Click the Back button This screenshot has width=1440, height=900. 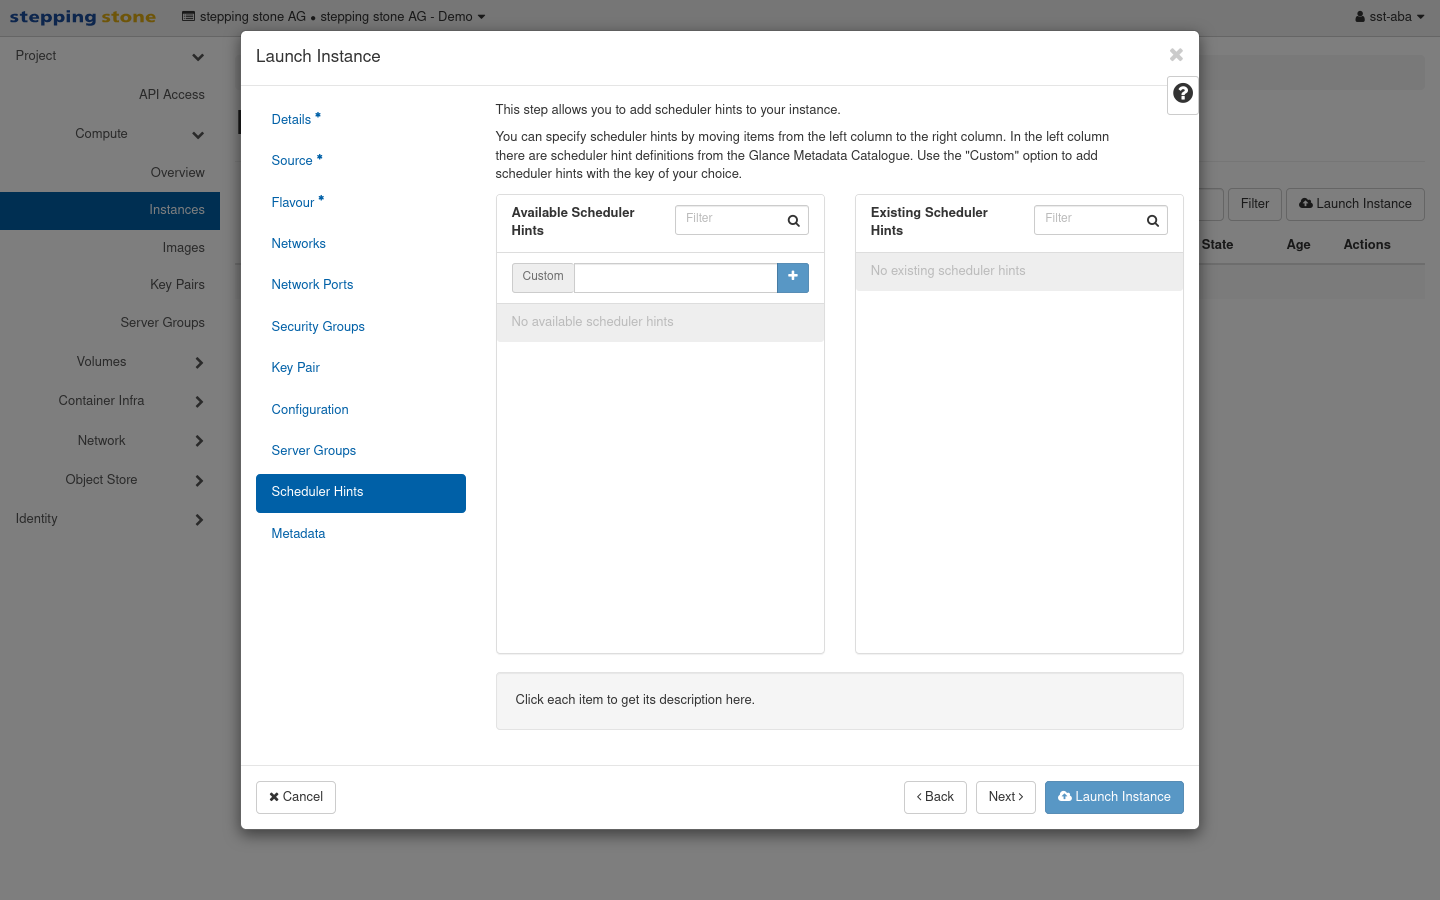(935, 797)
